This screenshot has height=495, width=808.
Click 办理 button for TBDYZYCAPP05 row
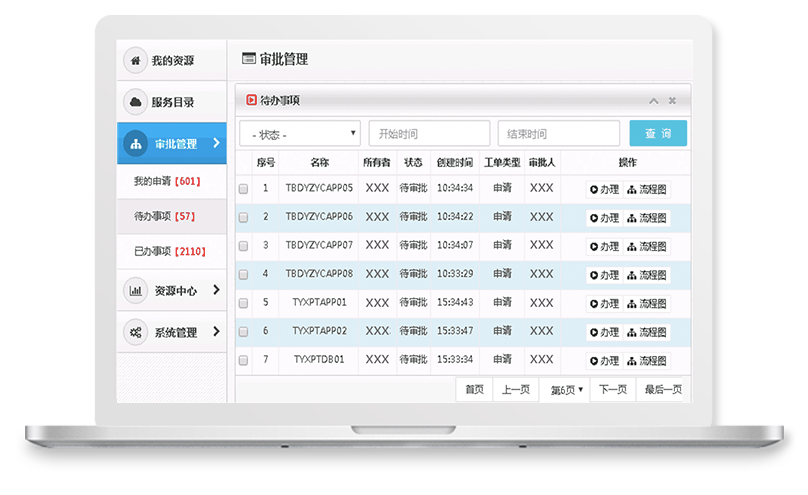(604, 189)
